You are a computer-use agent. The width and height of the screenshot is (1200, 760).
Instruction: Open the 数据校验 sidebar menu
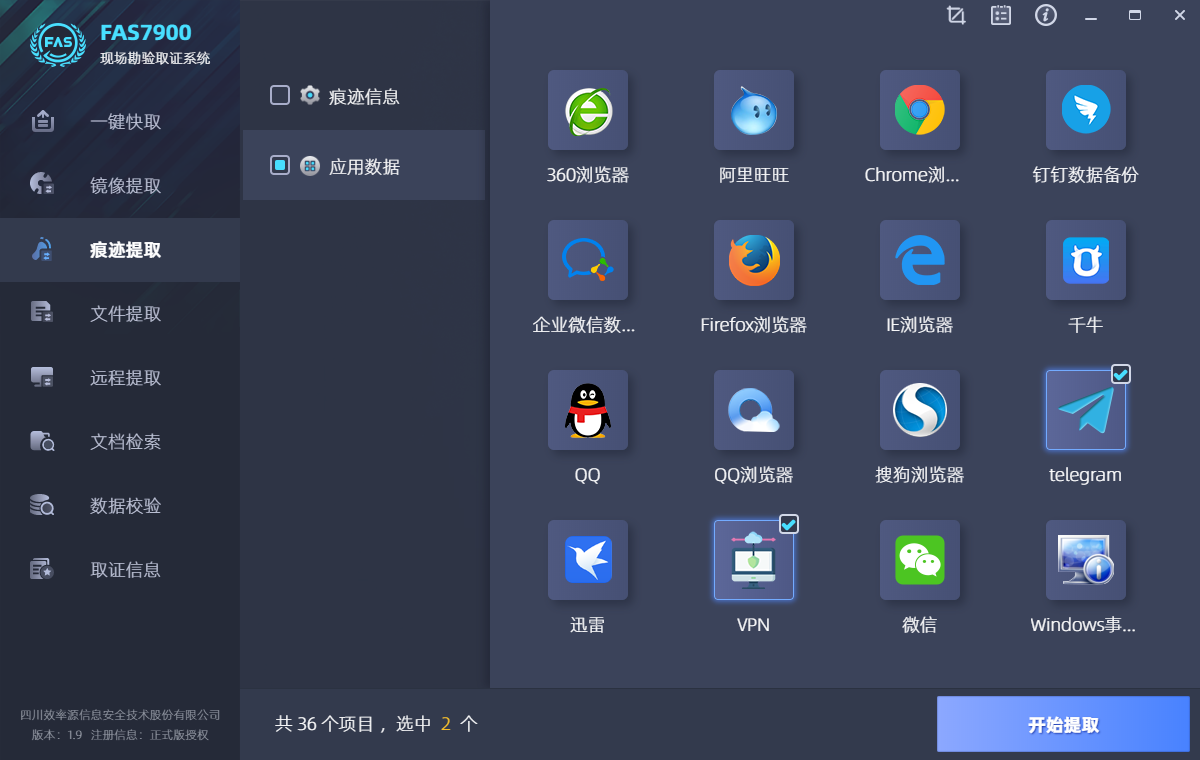(x=120, y=506)
